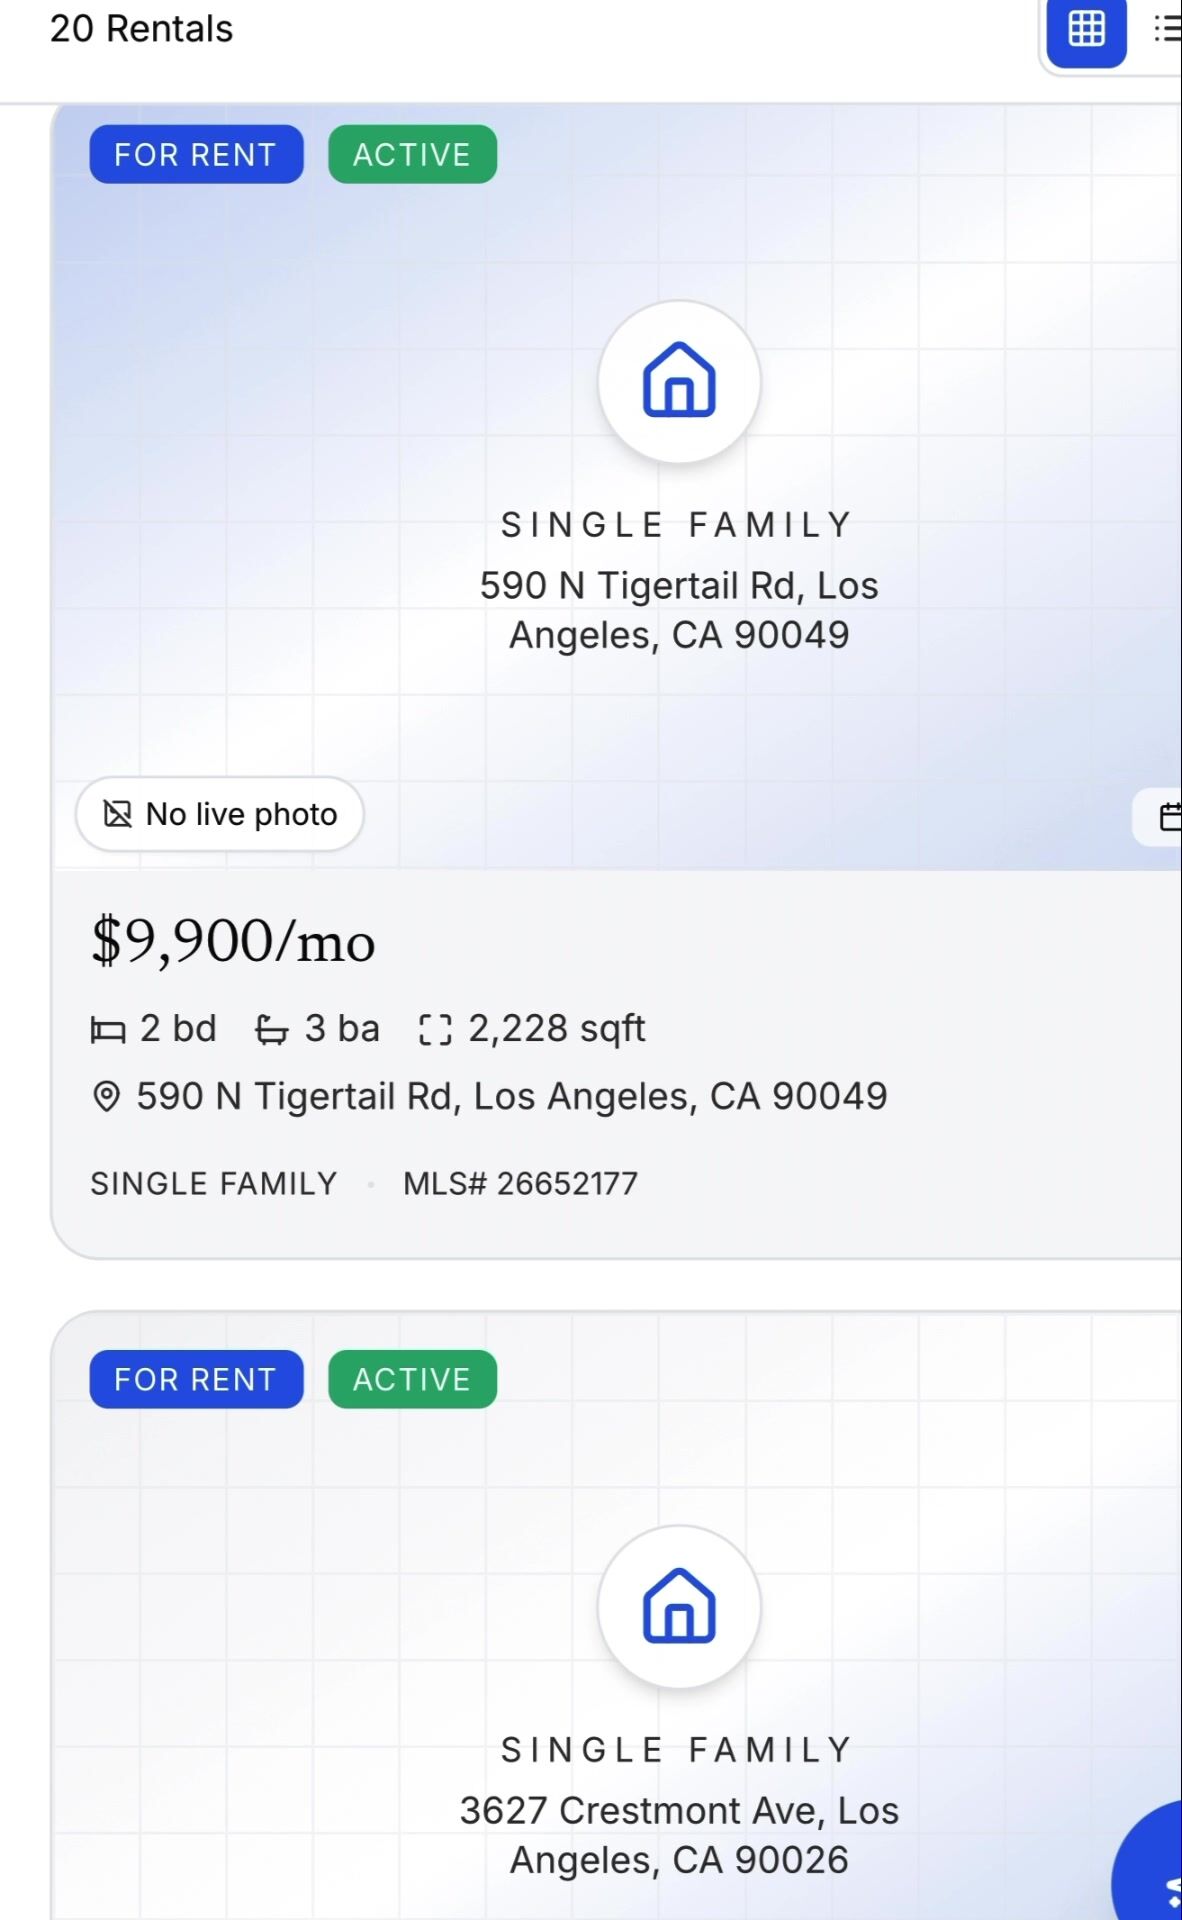Open the $9,900/mo listing price
Screen dimensions: 1182x1920
click(233, 941)
